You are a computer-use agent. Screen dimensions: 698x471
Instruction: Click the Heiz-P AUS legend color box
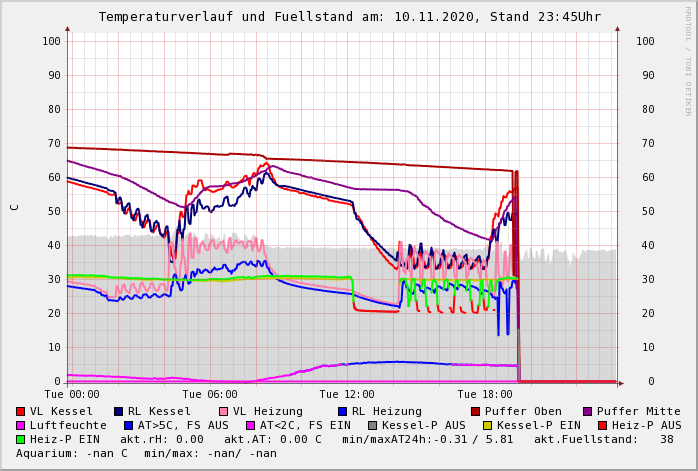[602, 425]
